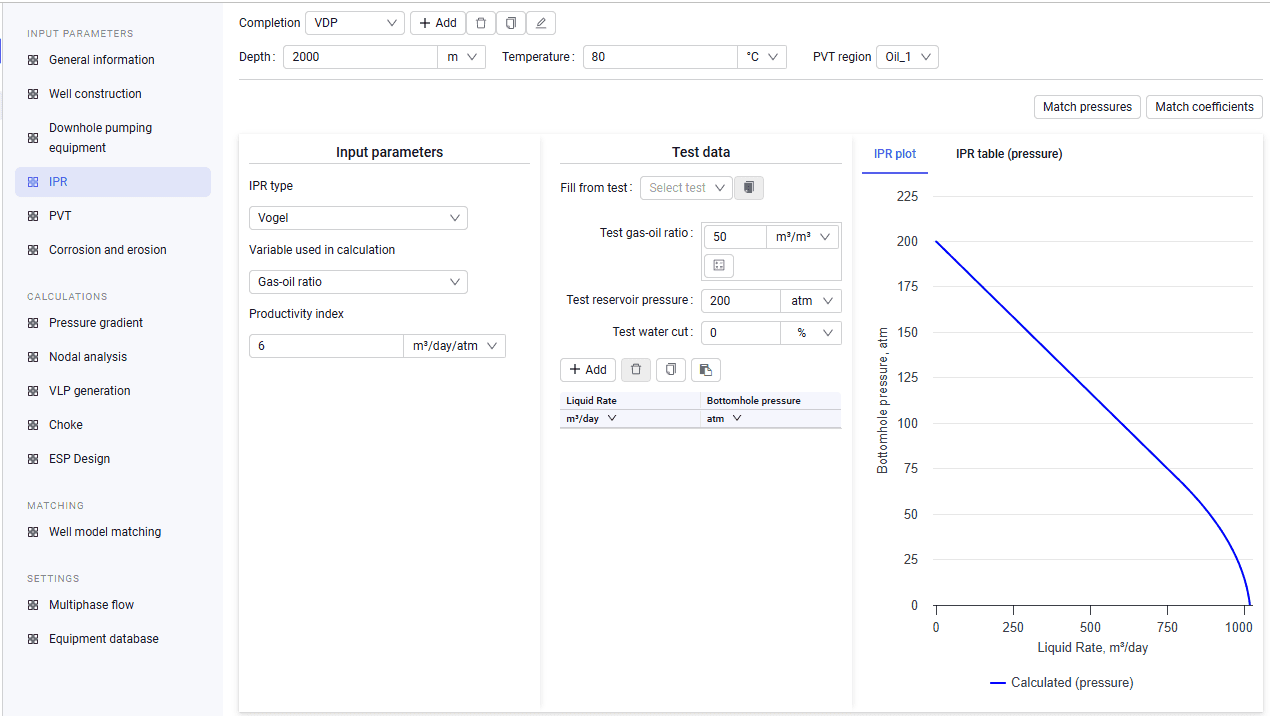This screenshot has width=1270, height=716.
Task: Rename completion using the pencil icon
Action: click(541, 23)
